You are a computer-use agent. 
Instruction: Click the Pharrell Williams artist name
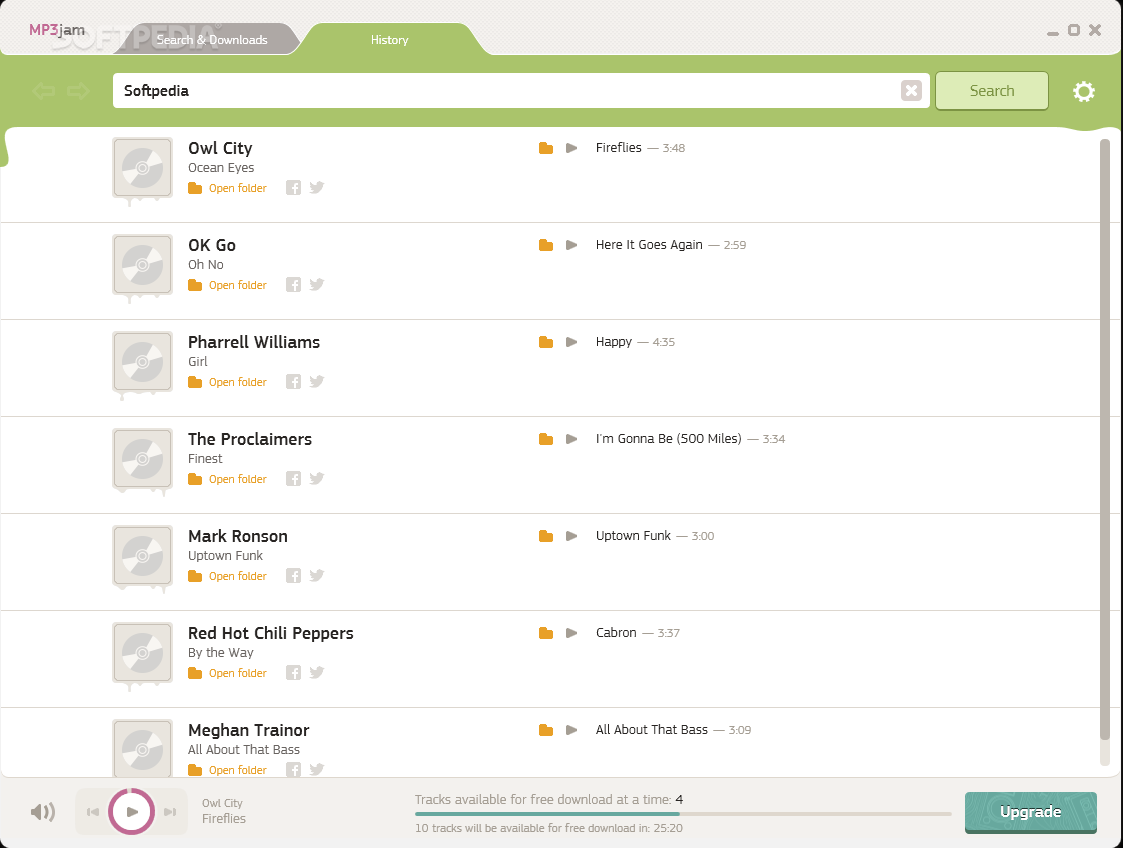(x=254, y=342)
